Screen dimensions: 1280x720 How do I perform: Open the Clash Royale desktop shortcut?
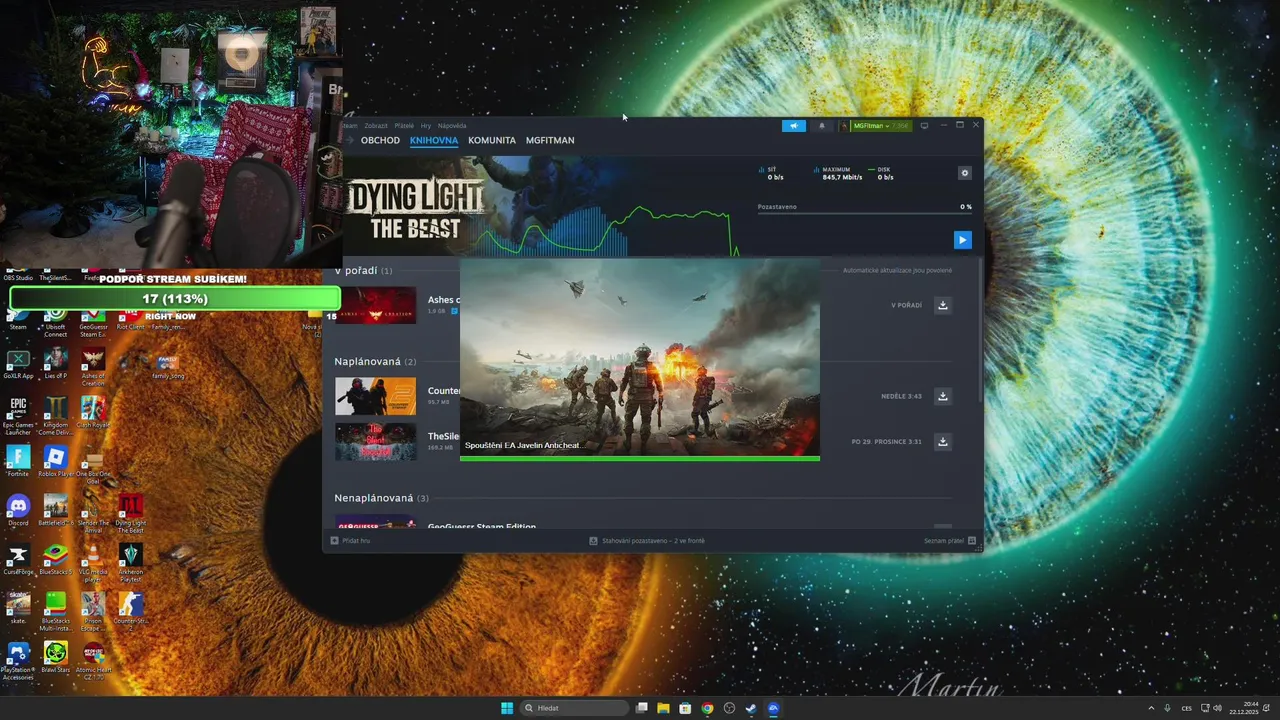[x=93, y=412]
